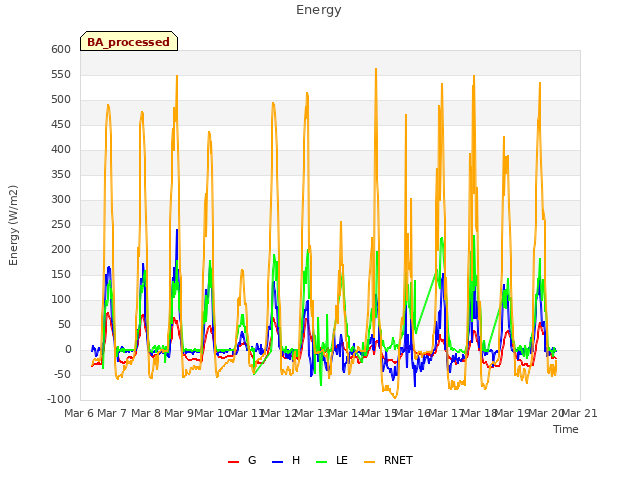Click the 600 y-axis tick label
640x480 pixels.
click(x=61, y=50)
